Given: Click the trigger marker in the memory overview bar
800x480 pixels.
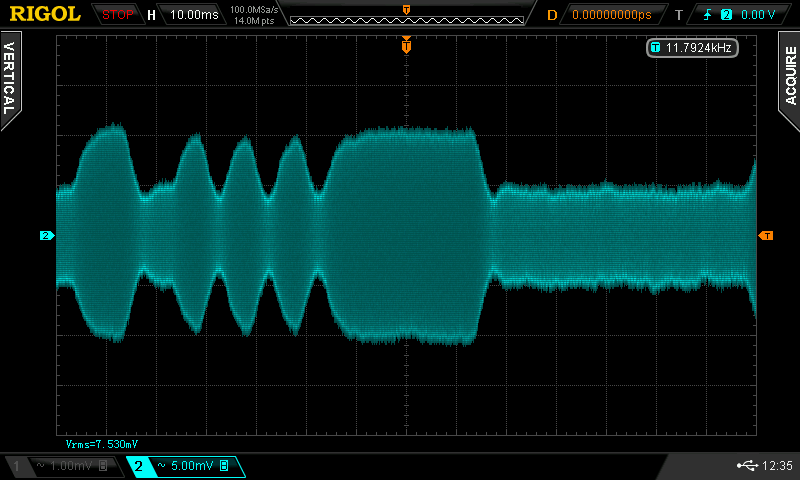Looking at the screenshot, I should [x=406, y=10].
